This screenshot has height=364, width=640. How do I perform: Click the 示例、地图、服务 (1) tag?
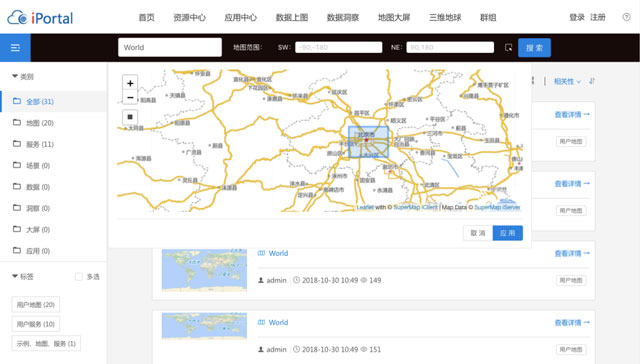tap(46, 344)
